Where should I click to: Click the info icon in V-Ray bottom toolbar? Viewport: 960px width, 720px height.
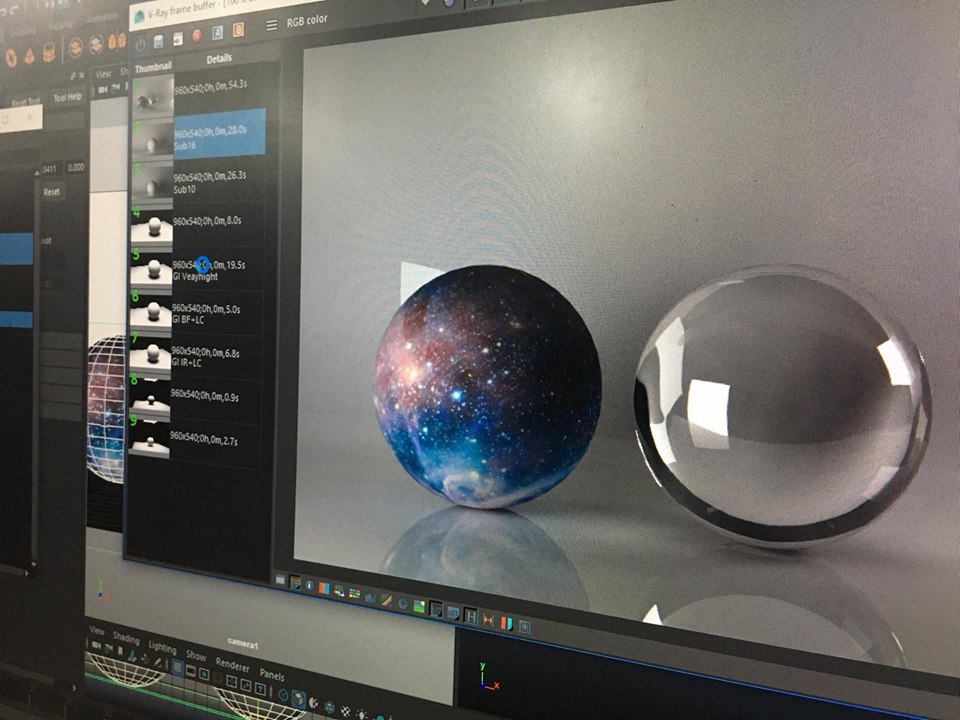[311, 585]
